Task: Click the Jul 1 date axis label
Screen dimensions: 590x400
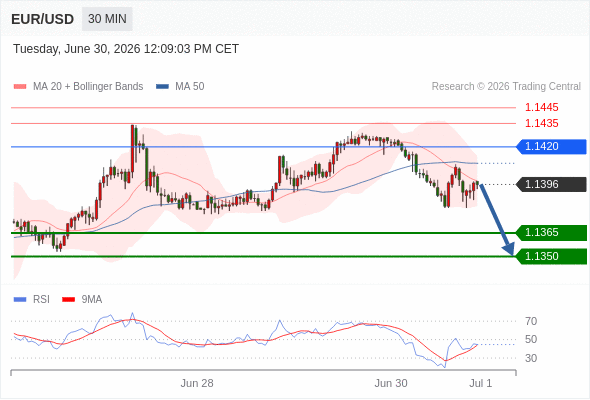Action: coord(481,383)
